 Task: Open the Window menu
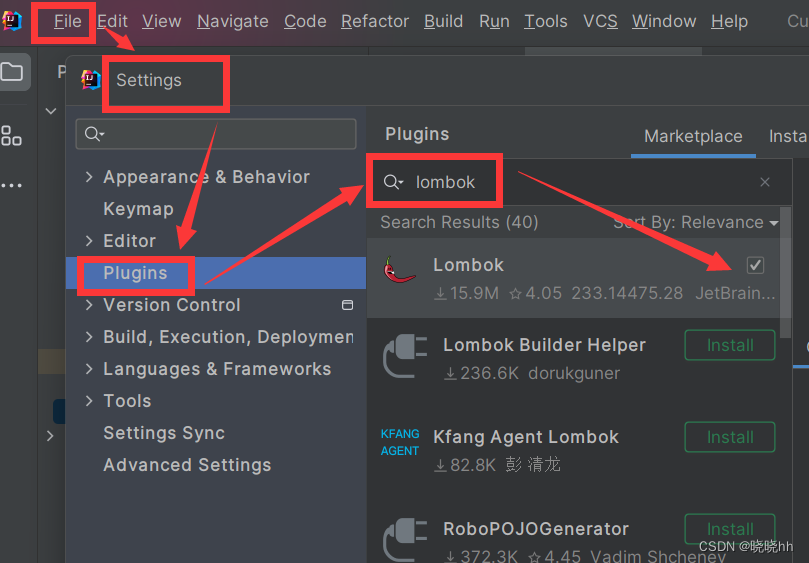[664, 21]
